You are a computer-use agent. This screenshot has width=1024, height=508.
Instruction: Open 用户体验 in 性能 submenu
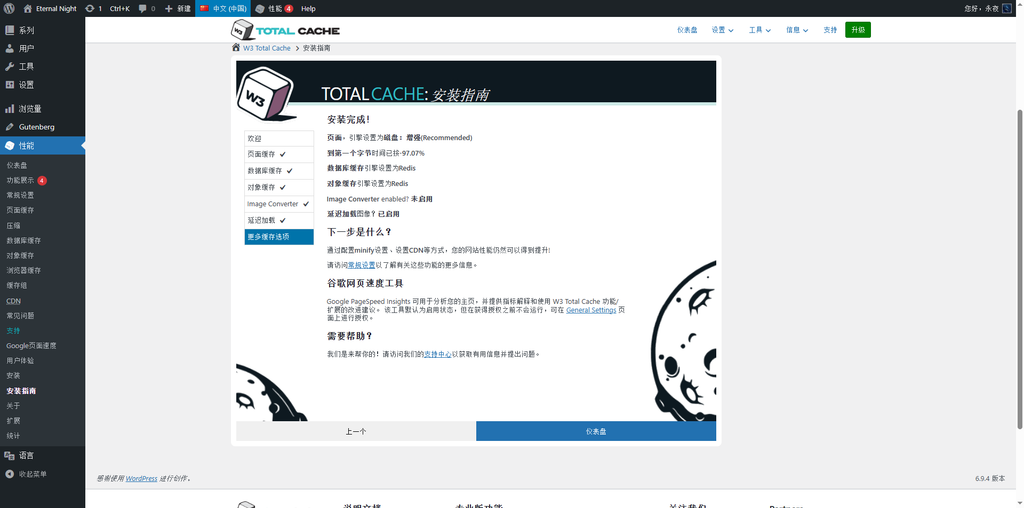click(42, 360)
